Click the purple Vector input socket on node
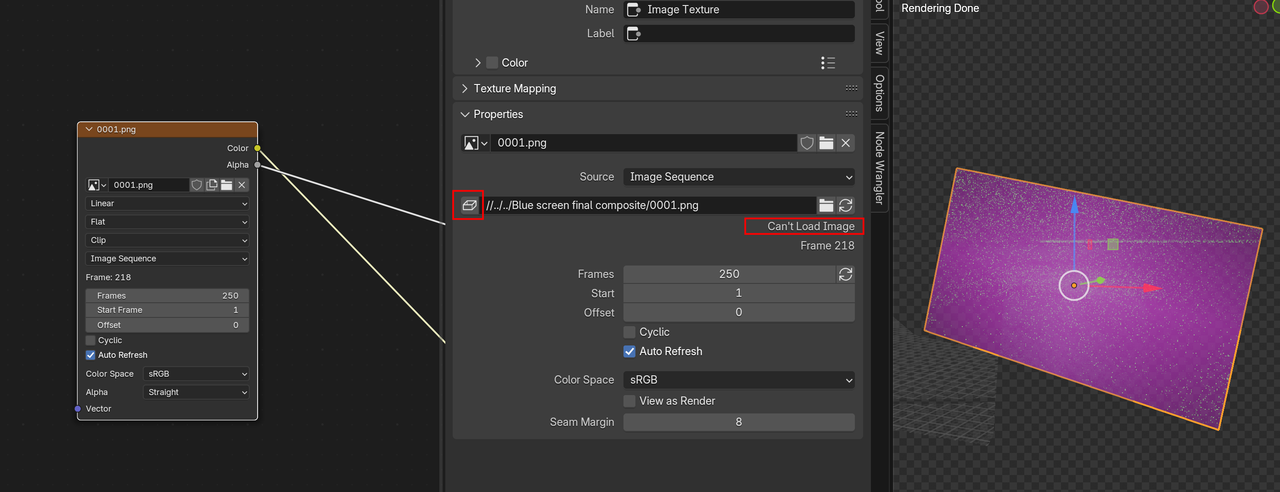The image size is (1280, 492). (x=78, y=409)
